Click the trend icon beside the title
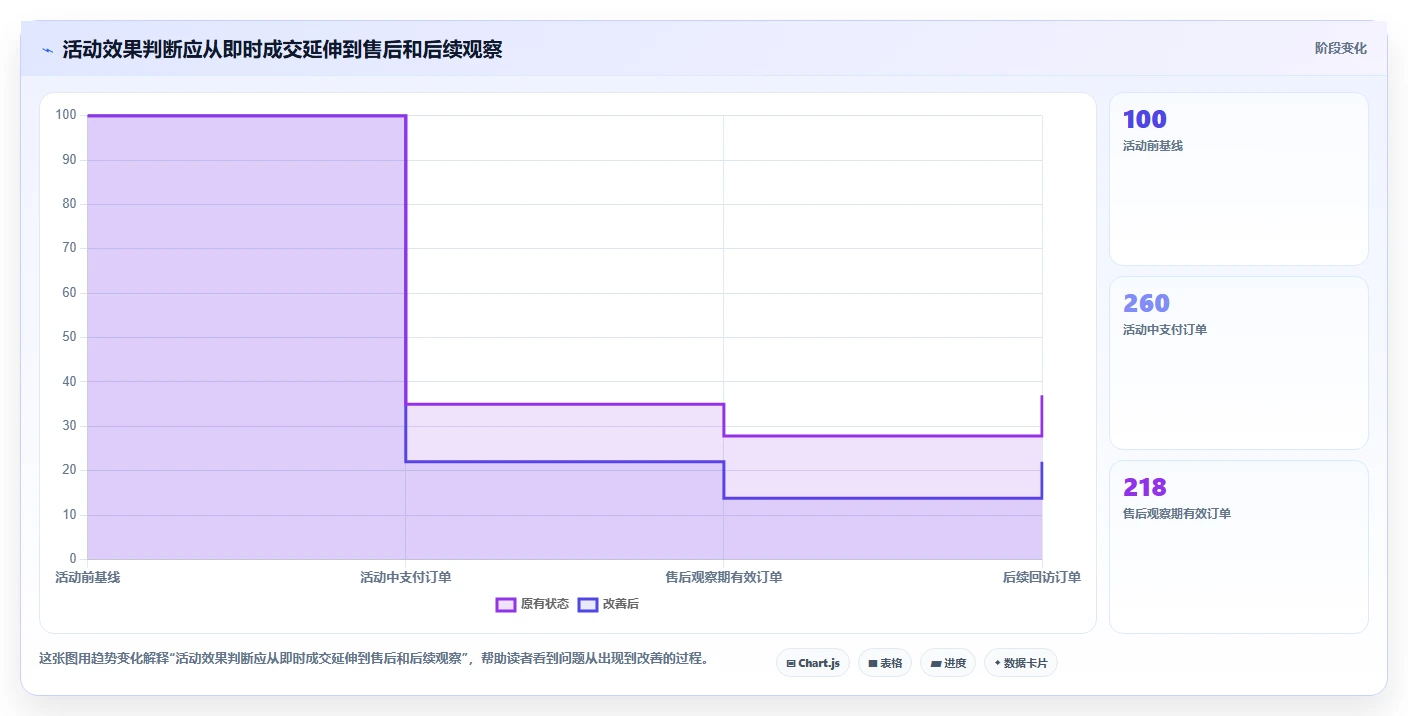 point(47,50)
